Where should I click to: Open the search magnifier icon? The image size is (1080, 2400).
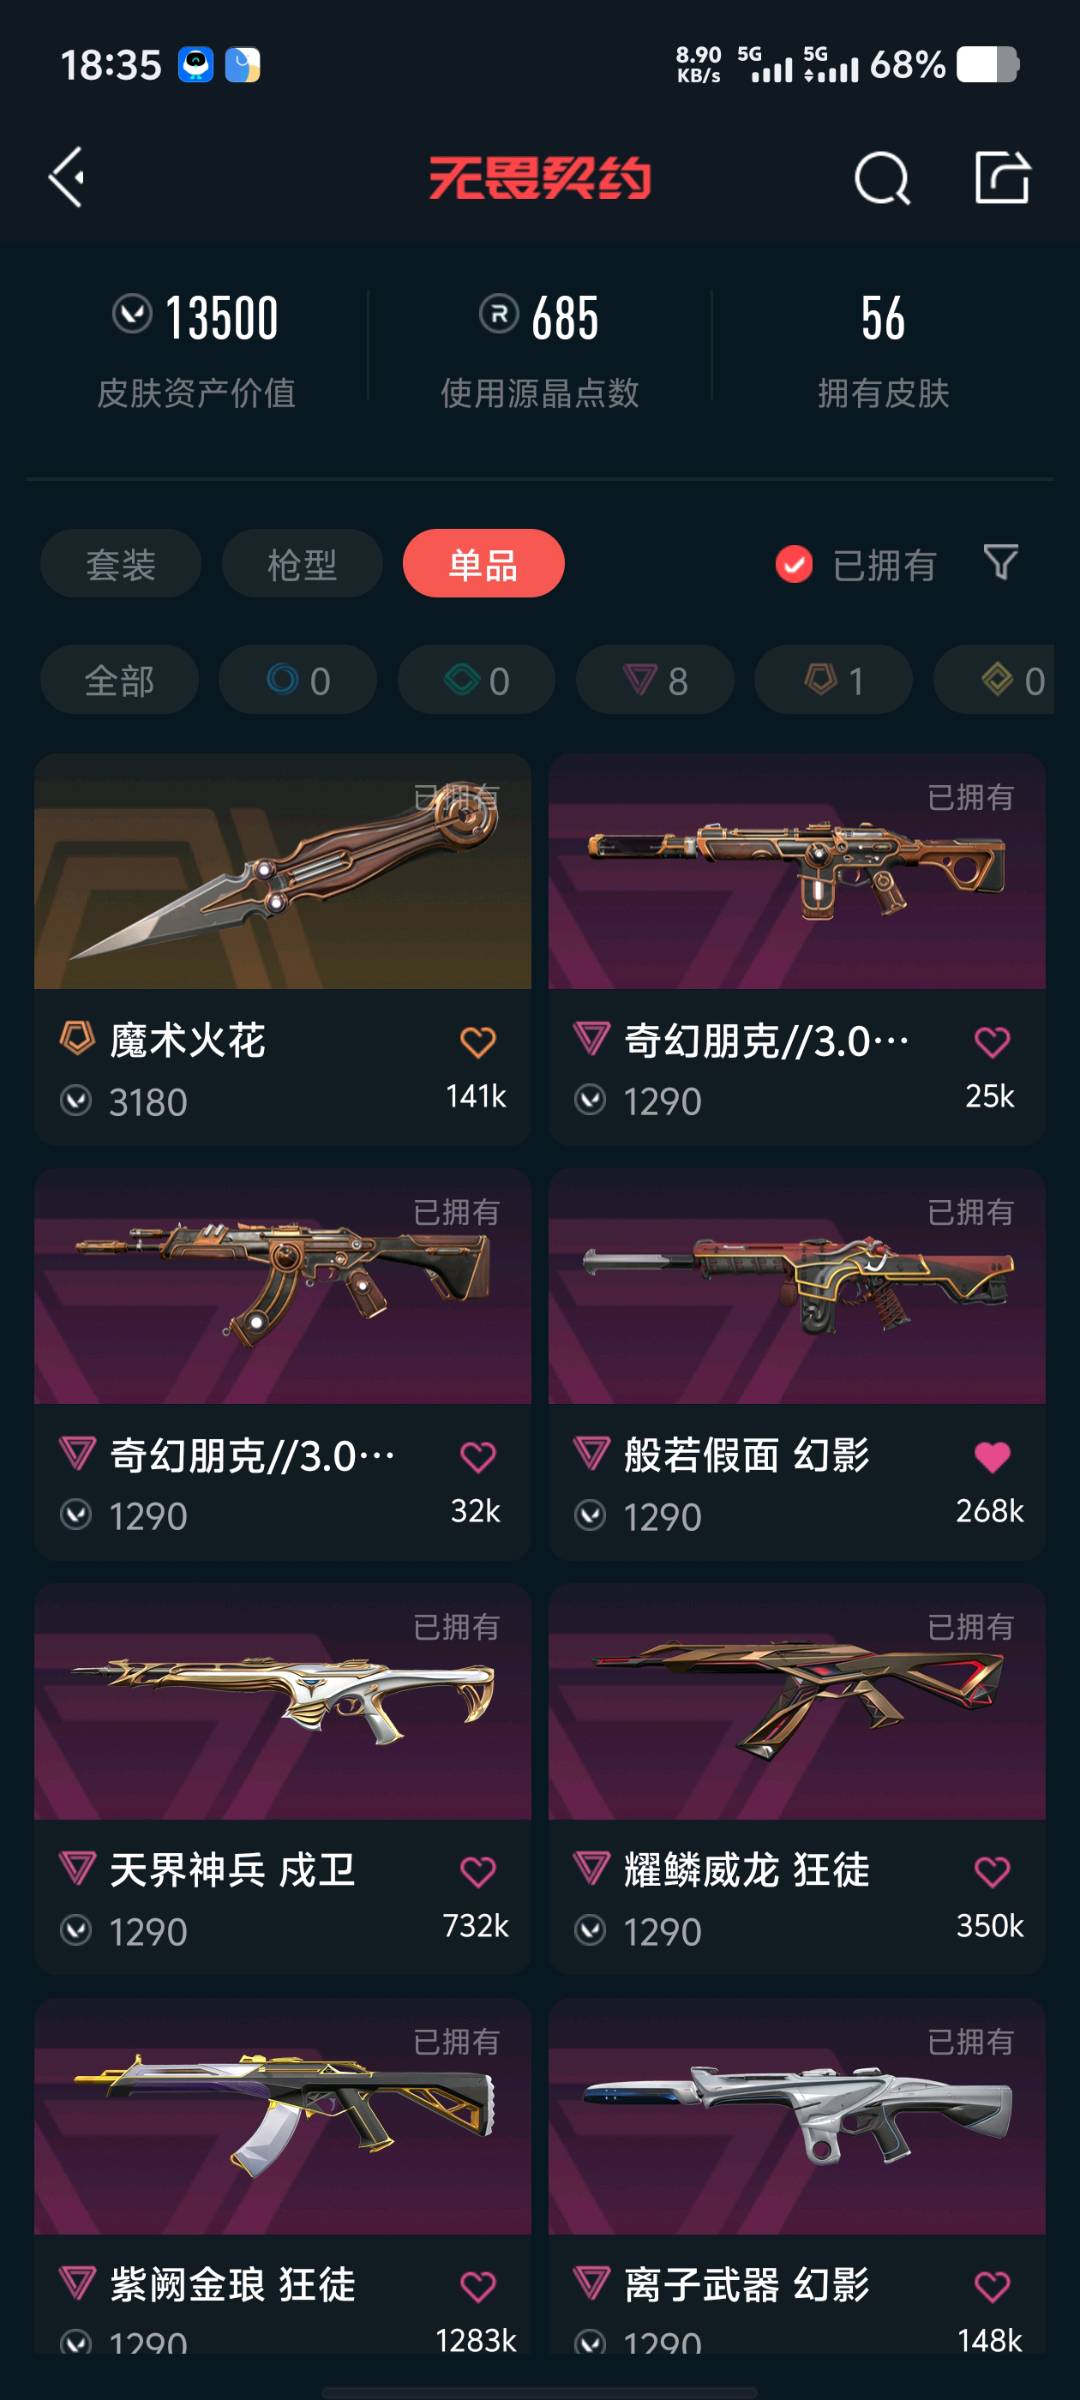point(882,179)
